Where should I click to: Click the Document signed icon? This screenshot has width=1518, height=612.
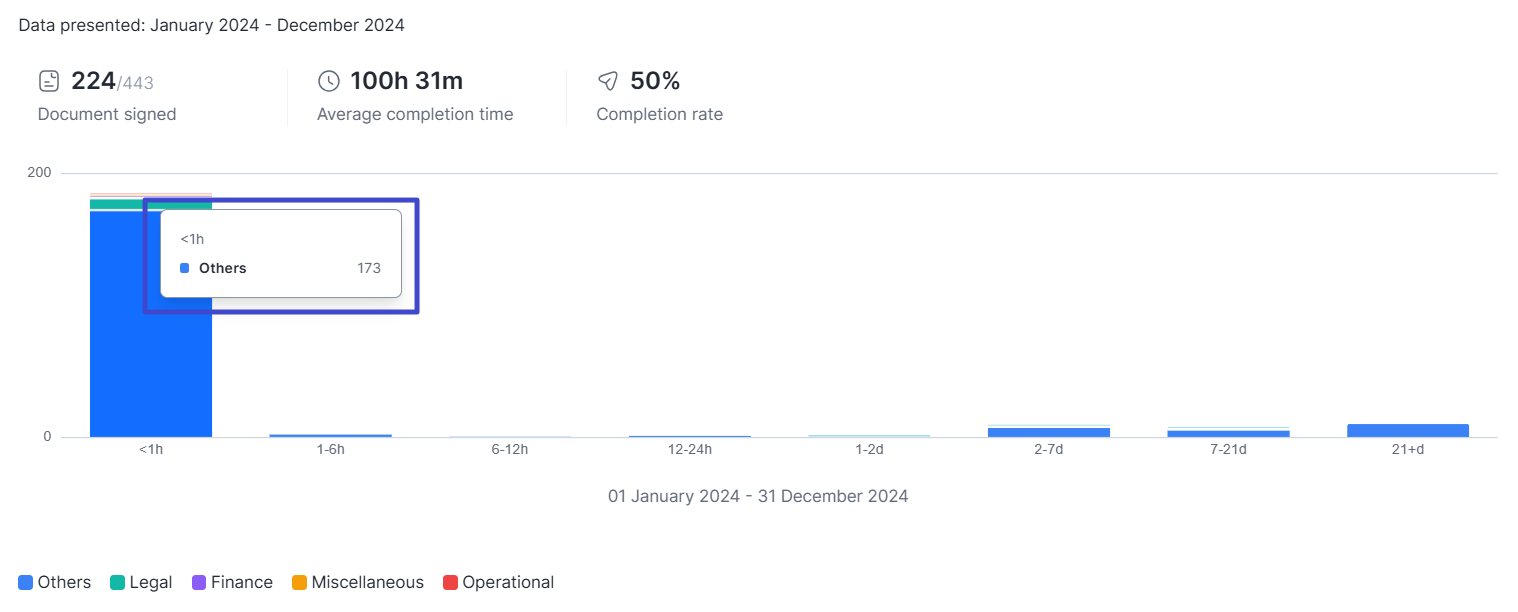(x=49, y=81)
